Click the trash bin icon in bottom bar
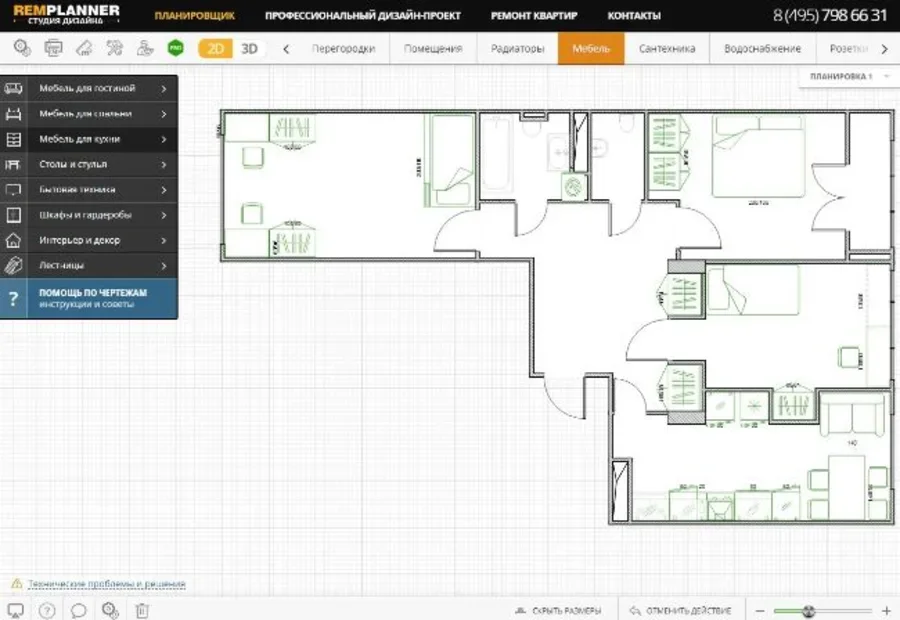Image resolution: width=900 pixels, height=620 pixels. click(x=142, y=610)
